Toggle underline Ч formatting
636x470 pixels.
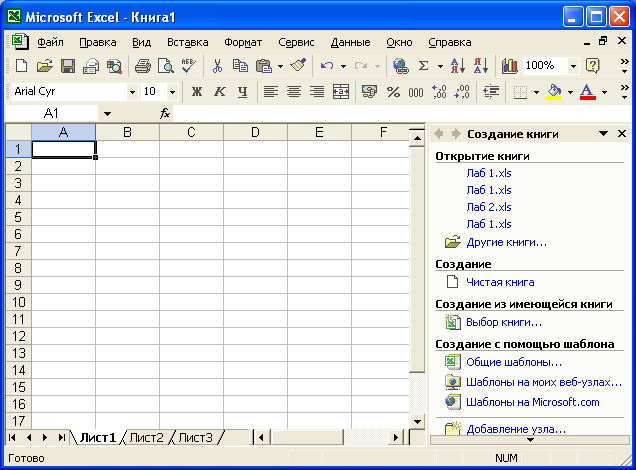click(243, 92)
